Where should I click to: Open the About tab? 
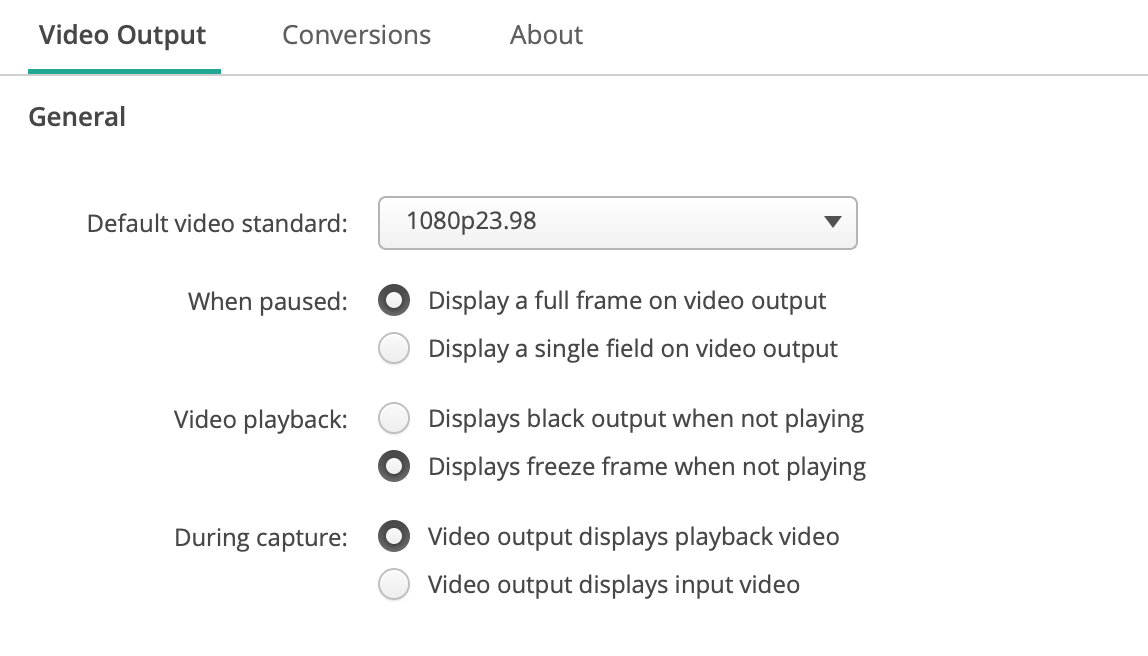546,35
